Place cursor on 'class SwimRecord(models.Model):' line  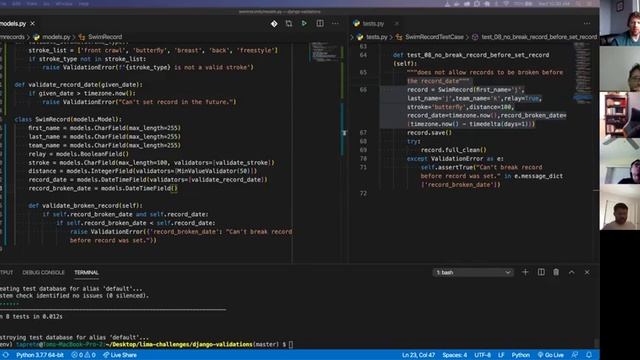(68, 120)
